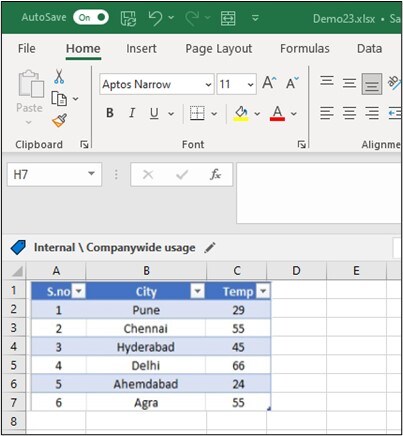
Task: Click the Cut scissors icon
Action: tap(59, 77)
